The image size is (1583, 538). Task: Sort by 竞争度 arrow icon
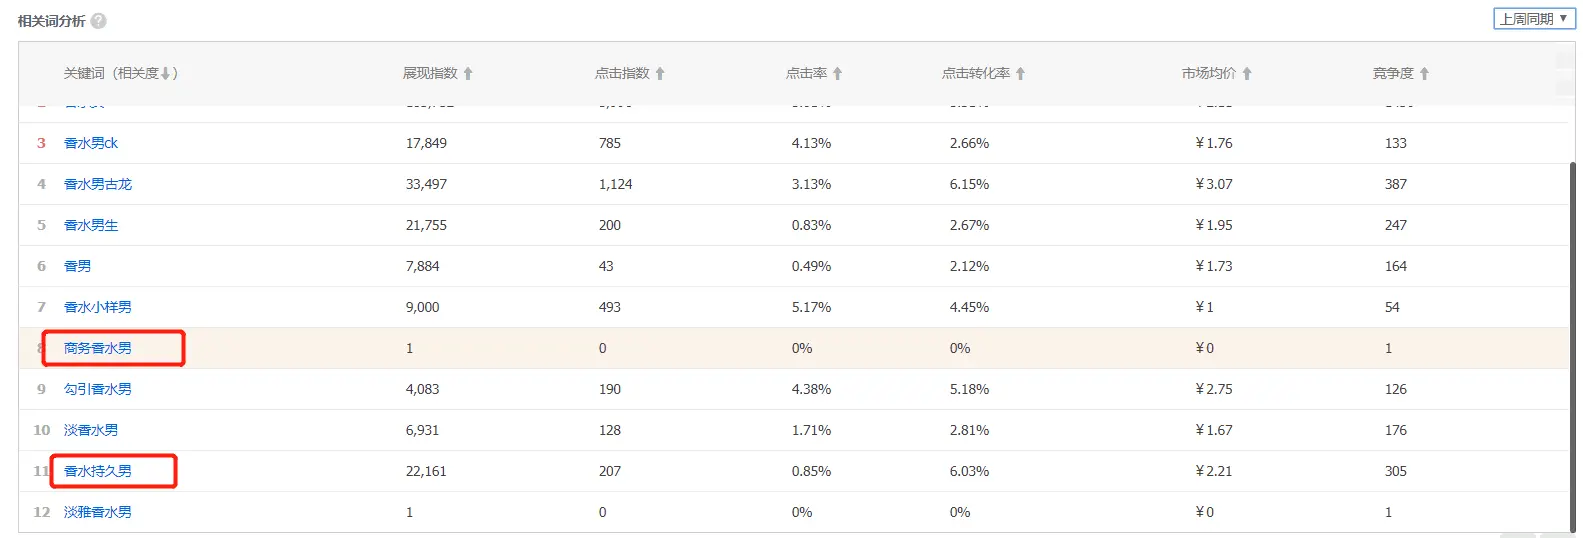tap(1424, 73)
